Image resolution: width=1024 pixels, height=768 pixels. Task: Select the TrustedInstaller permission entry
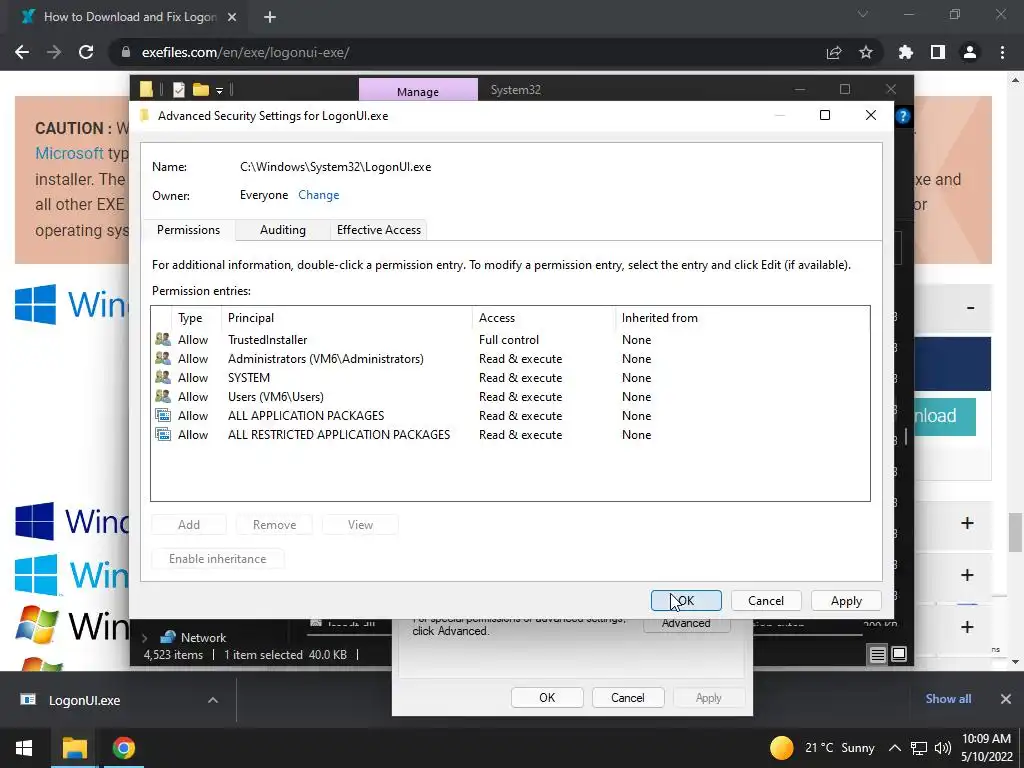[x=509, y=340]
